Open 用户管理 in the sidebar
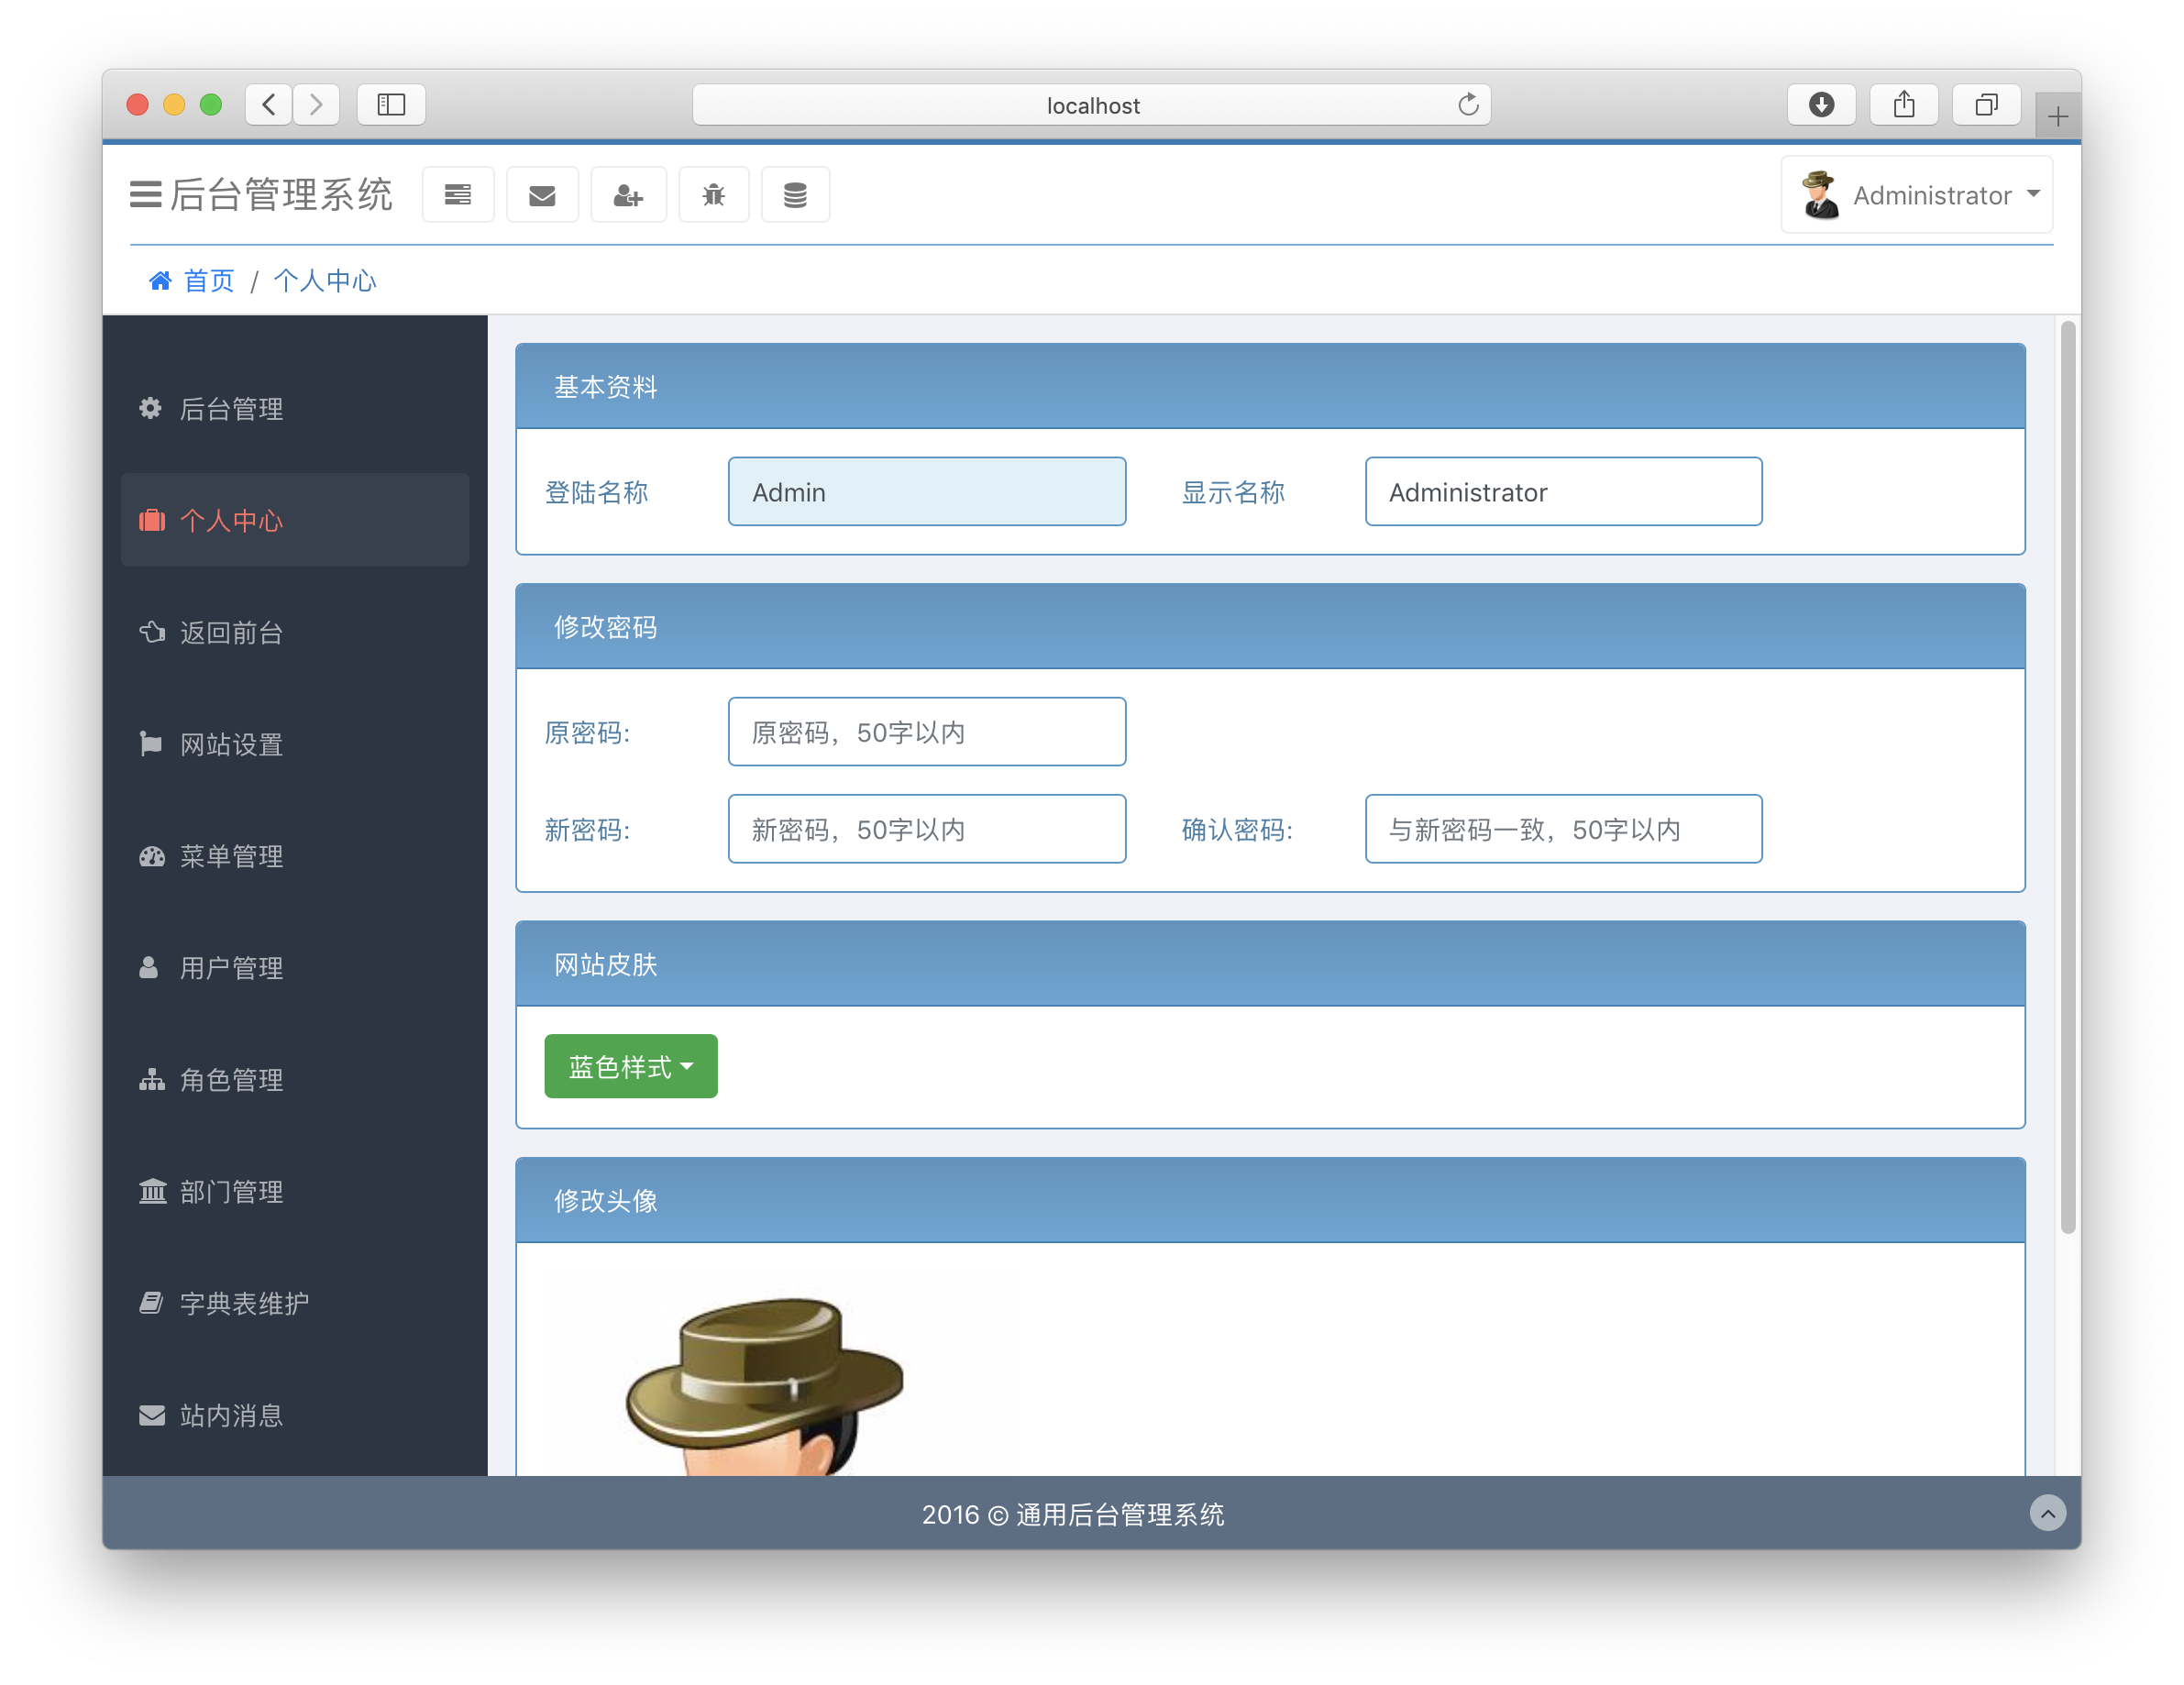 click(295, 968)
